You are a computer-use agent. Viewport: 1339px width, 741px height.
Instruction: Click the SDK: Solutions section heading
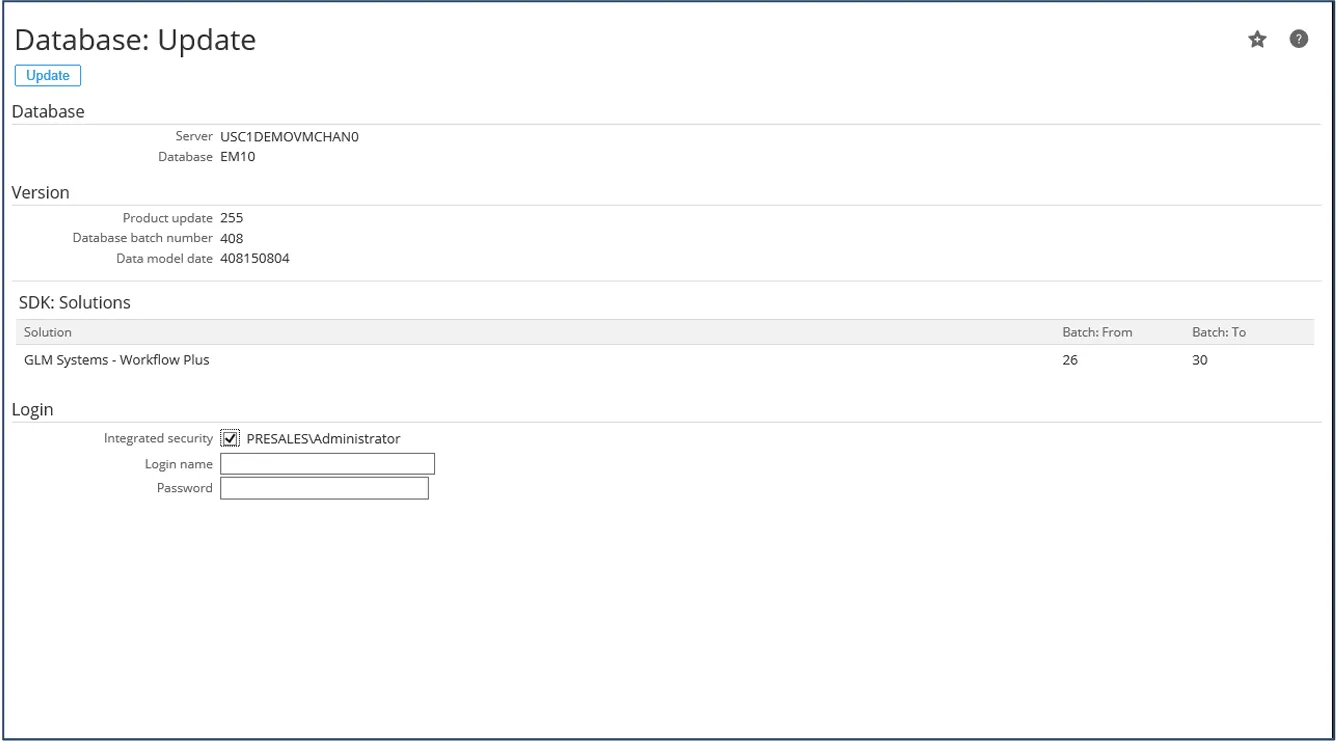[75, 302]
